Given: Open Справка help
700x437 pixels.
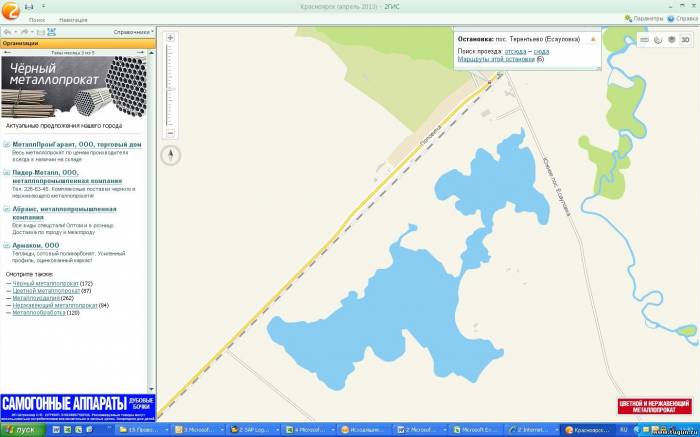Looking at the screenshot, I should coord(682,19).
